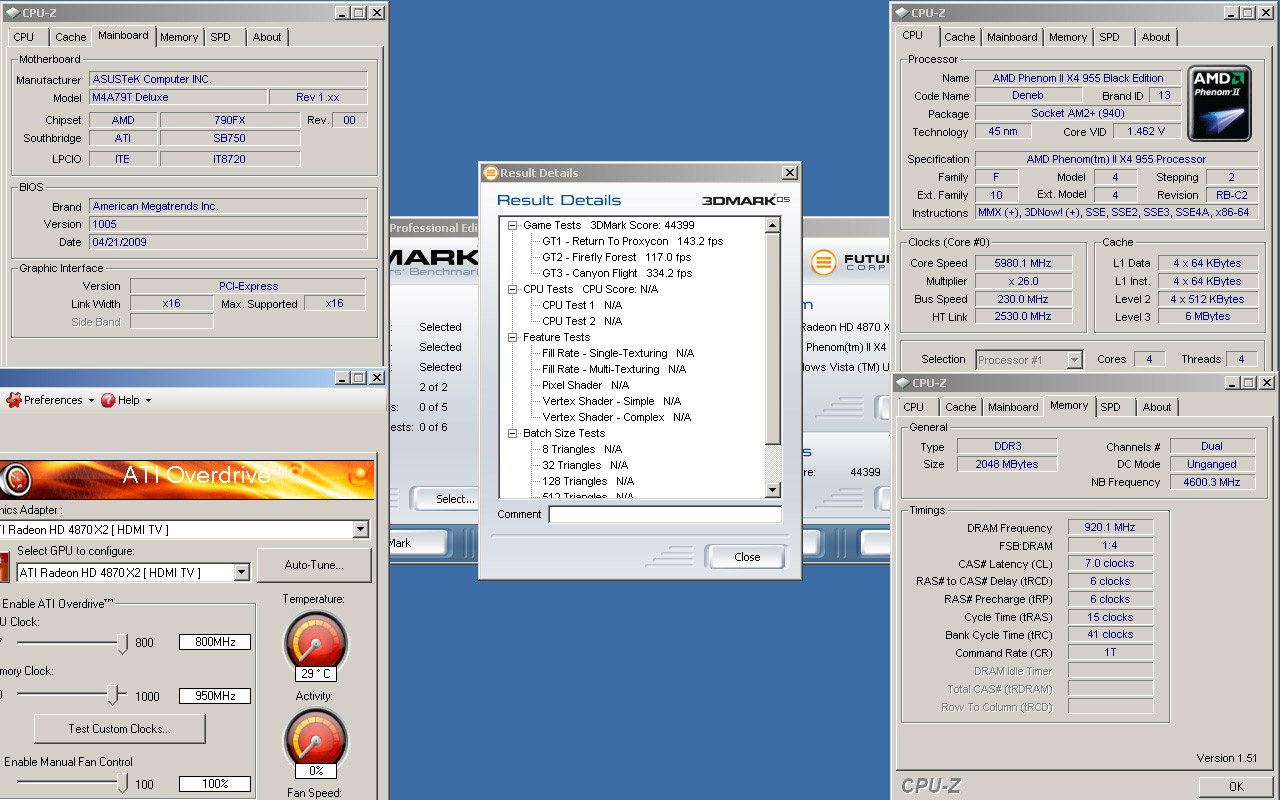This screenshot has height=800, width=1280.
Task: Collapse the Feature Tests tree node
Action: pos(513,337)
